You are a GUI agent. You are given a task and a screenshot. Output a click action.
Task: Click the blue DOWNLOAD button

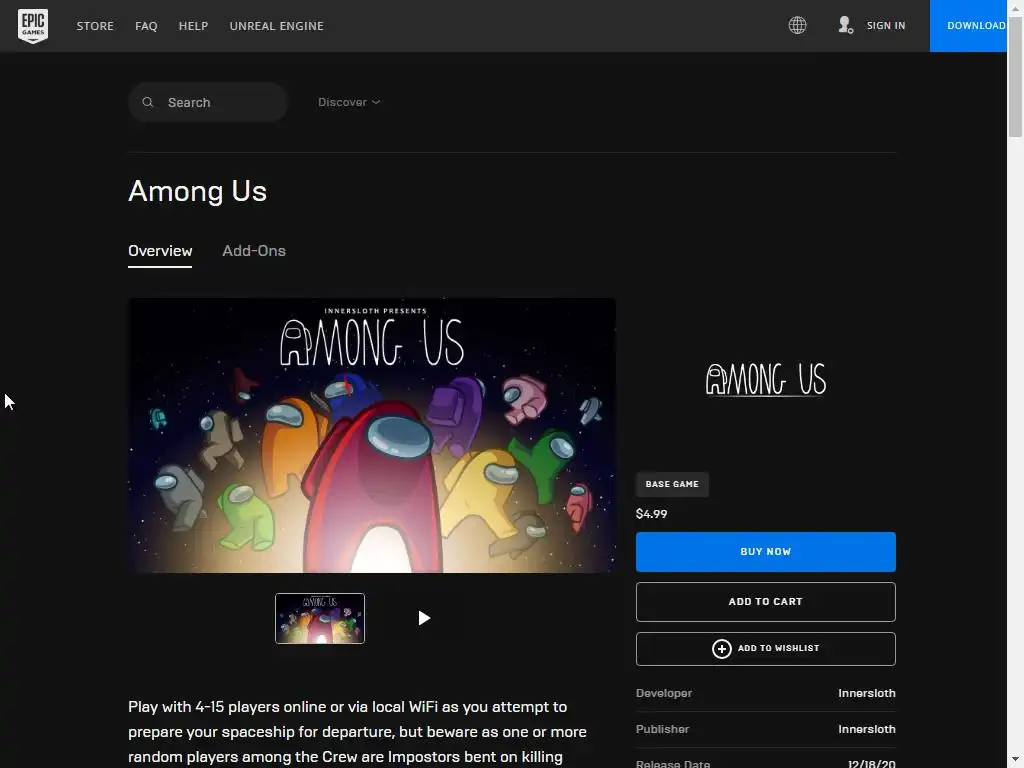click(968, 25)
